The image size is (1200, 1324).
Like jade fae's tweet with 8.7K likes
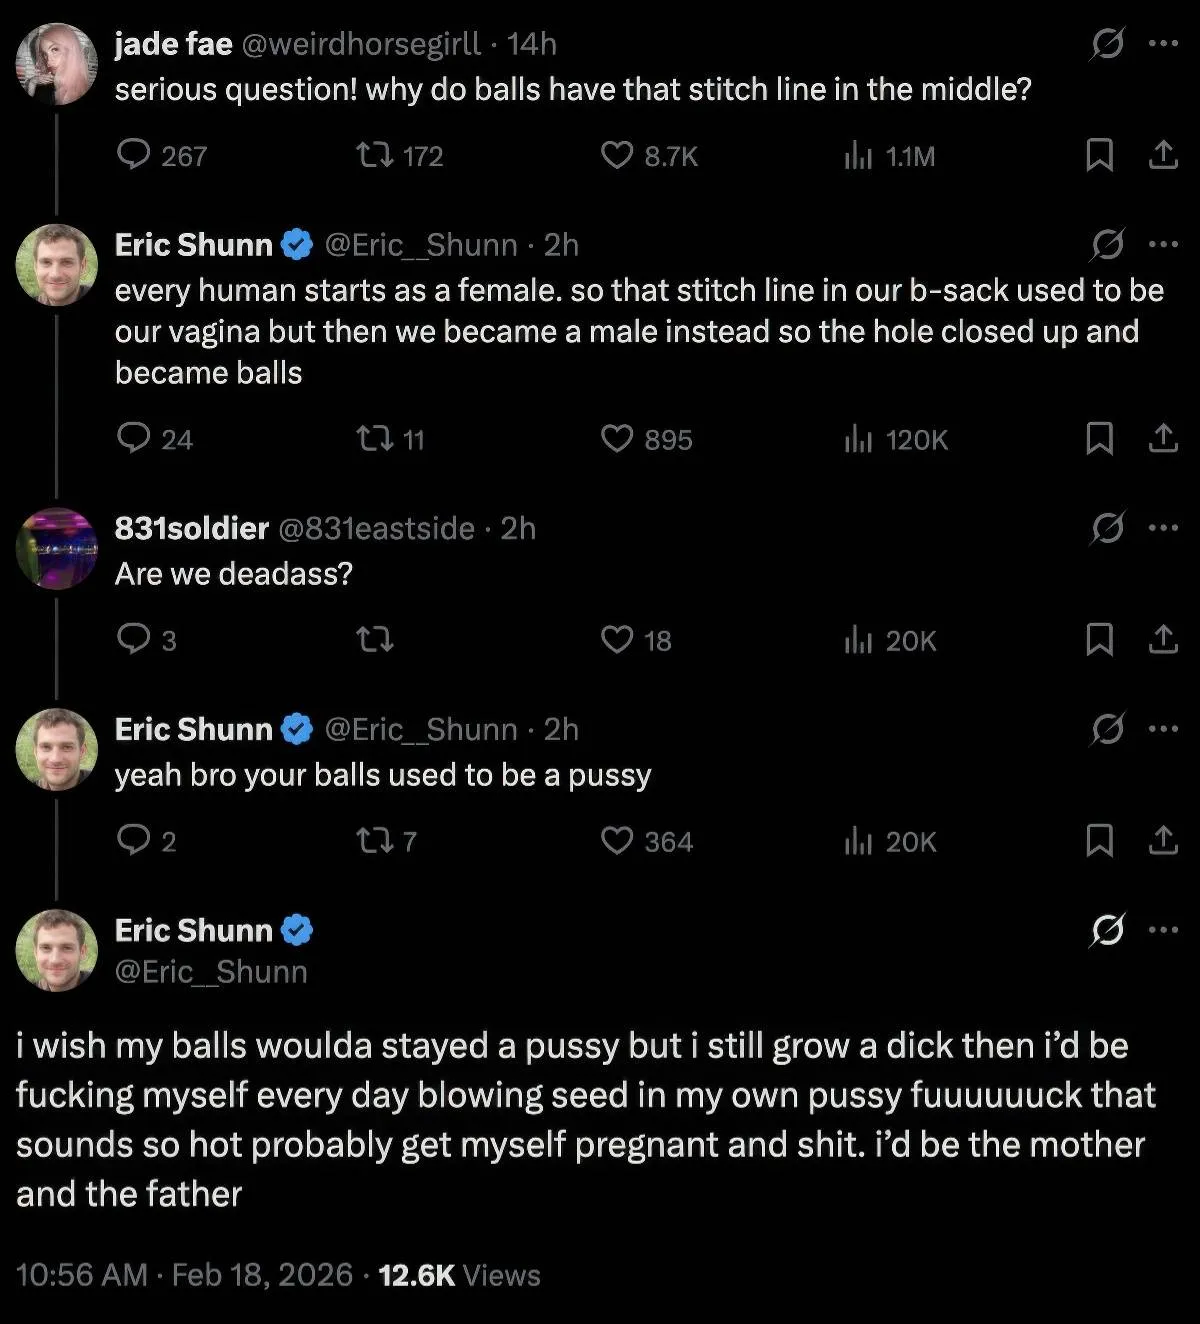617,155
